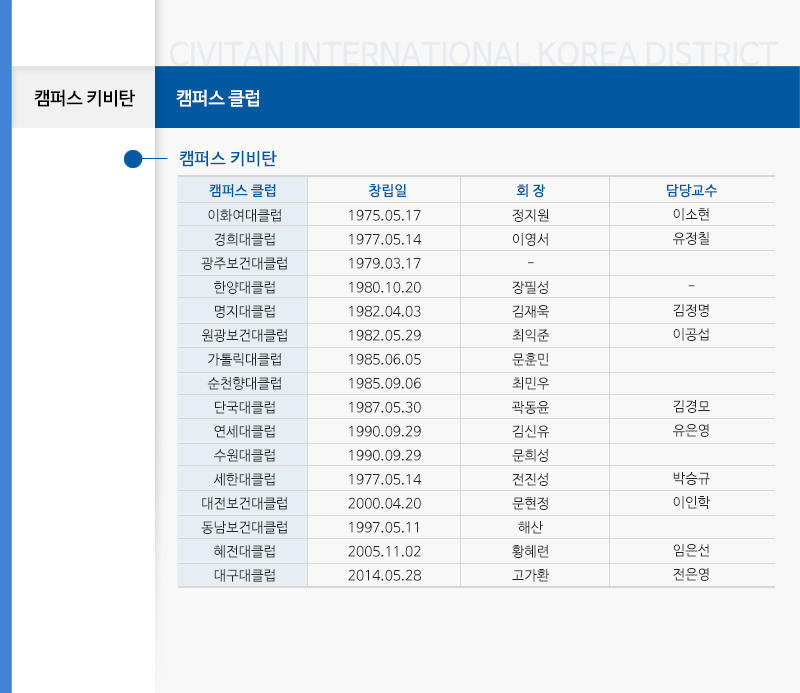The height and width of the screenshot is (693, 800).
Task: Select the president name 문희성
Action: tap(531, 455)
